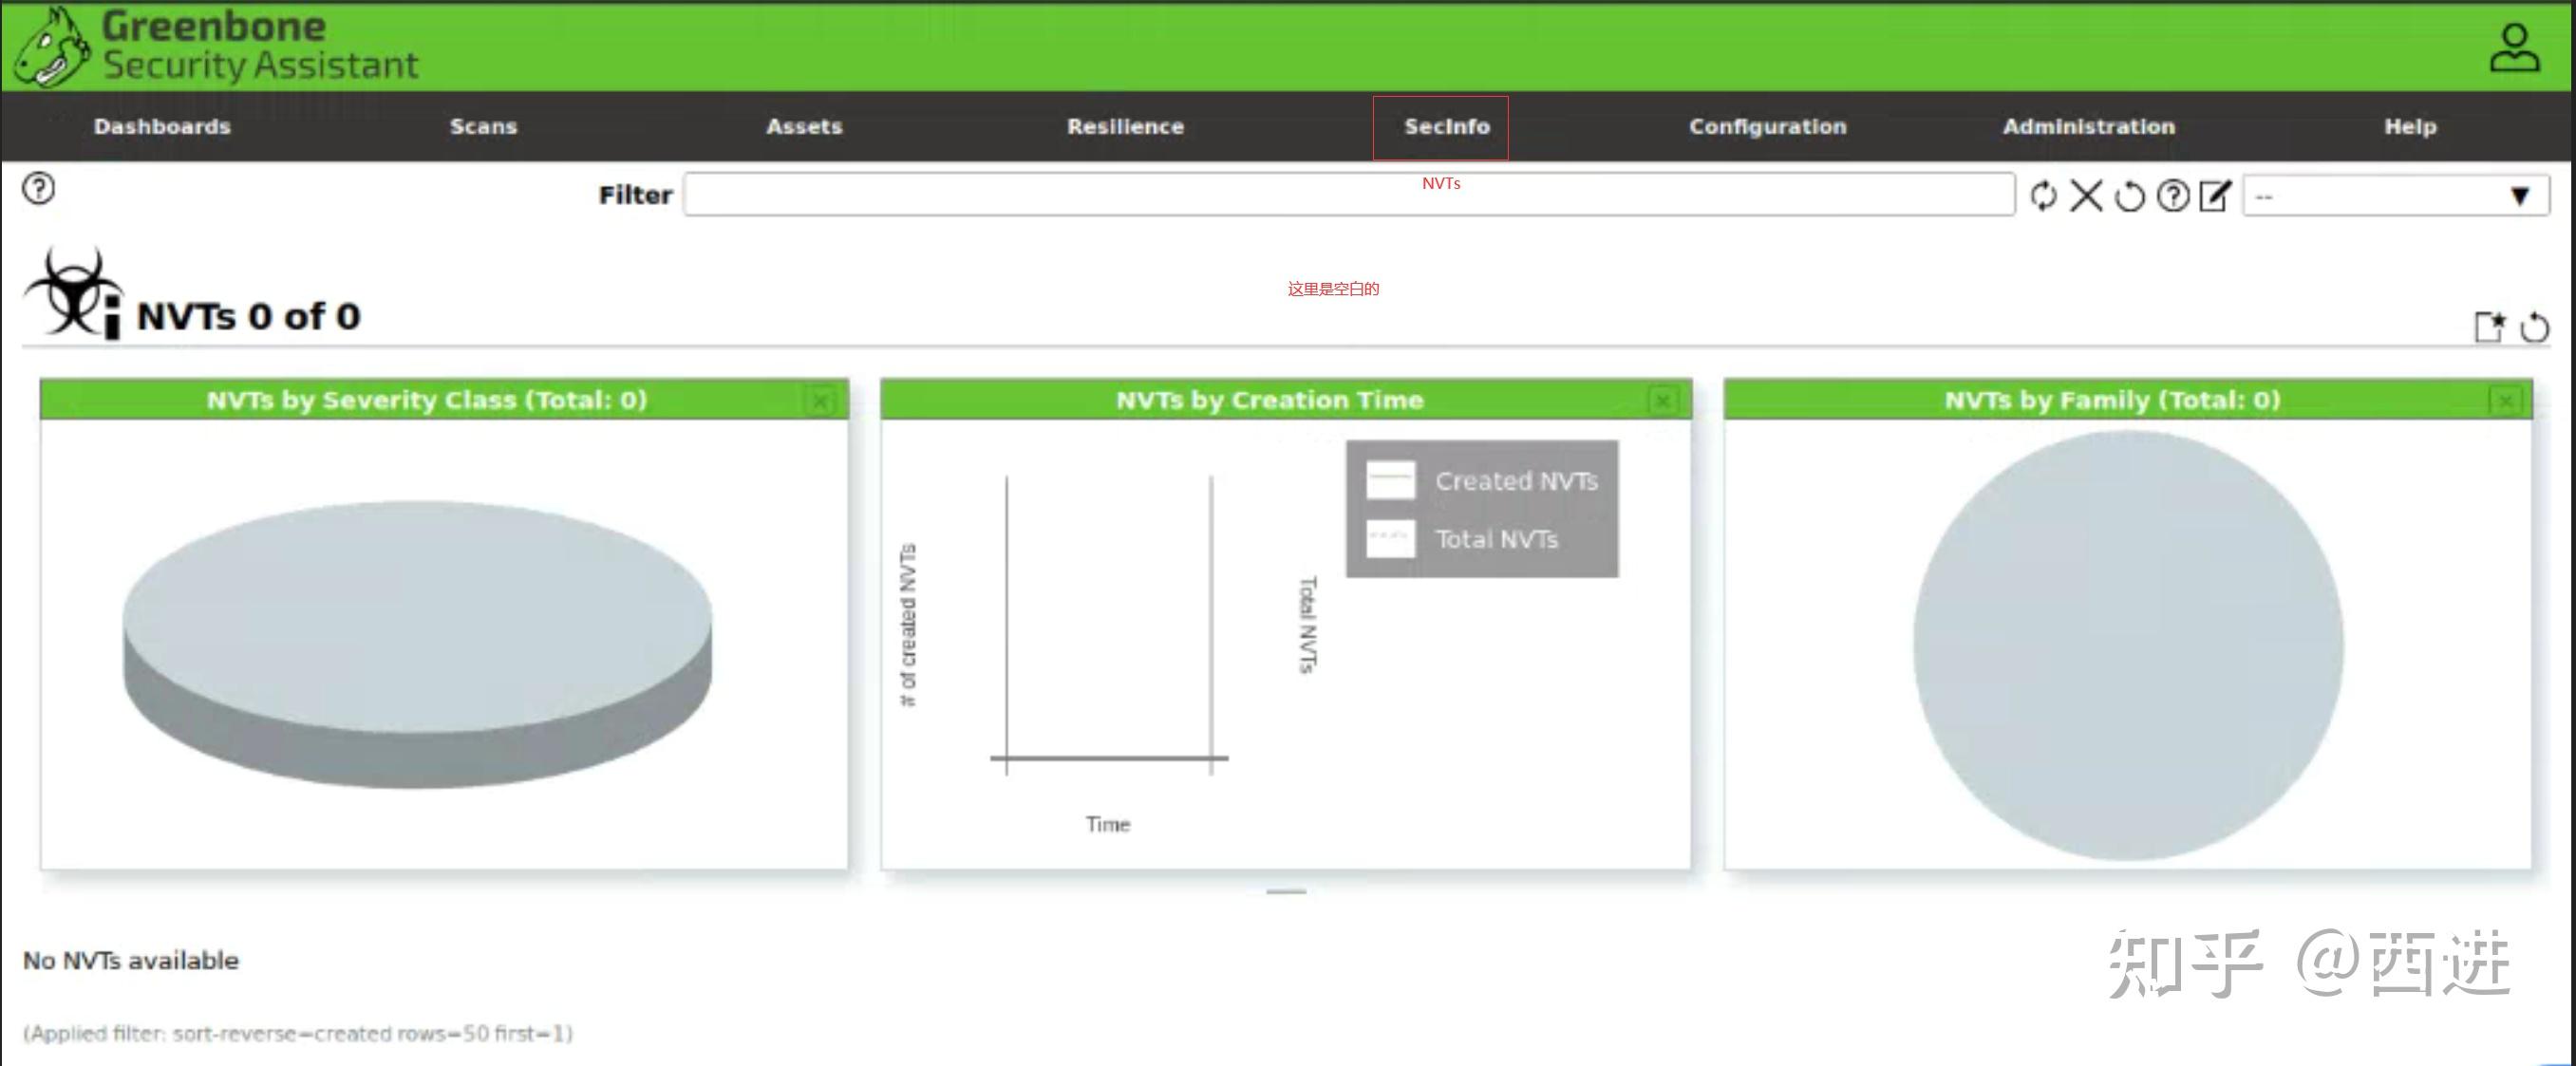Image resolution: width=2576 pixels, height=1066 pixels.
Task: Open the edit filter pencil icon
Action: pos(2215,195)
